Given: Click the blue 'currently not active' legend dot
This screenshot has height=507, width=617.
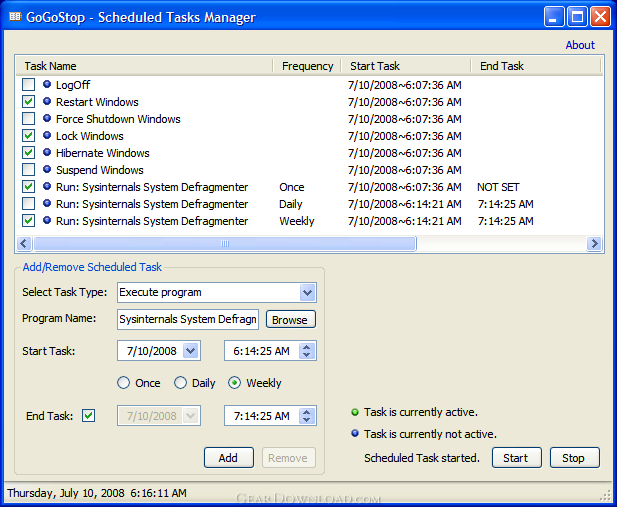Looking at the screenshot, I should click(x=355, y=433).
